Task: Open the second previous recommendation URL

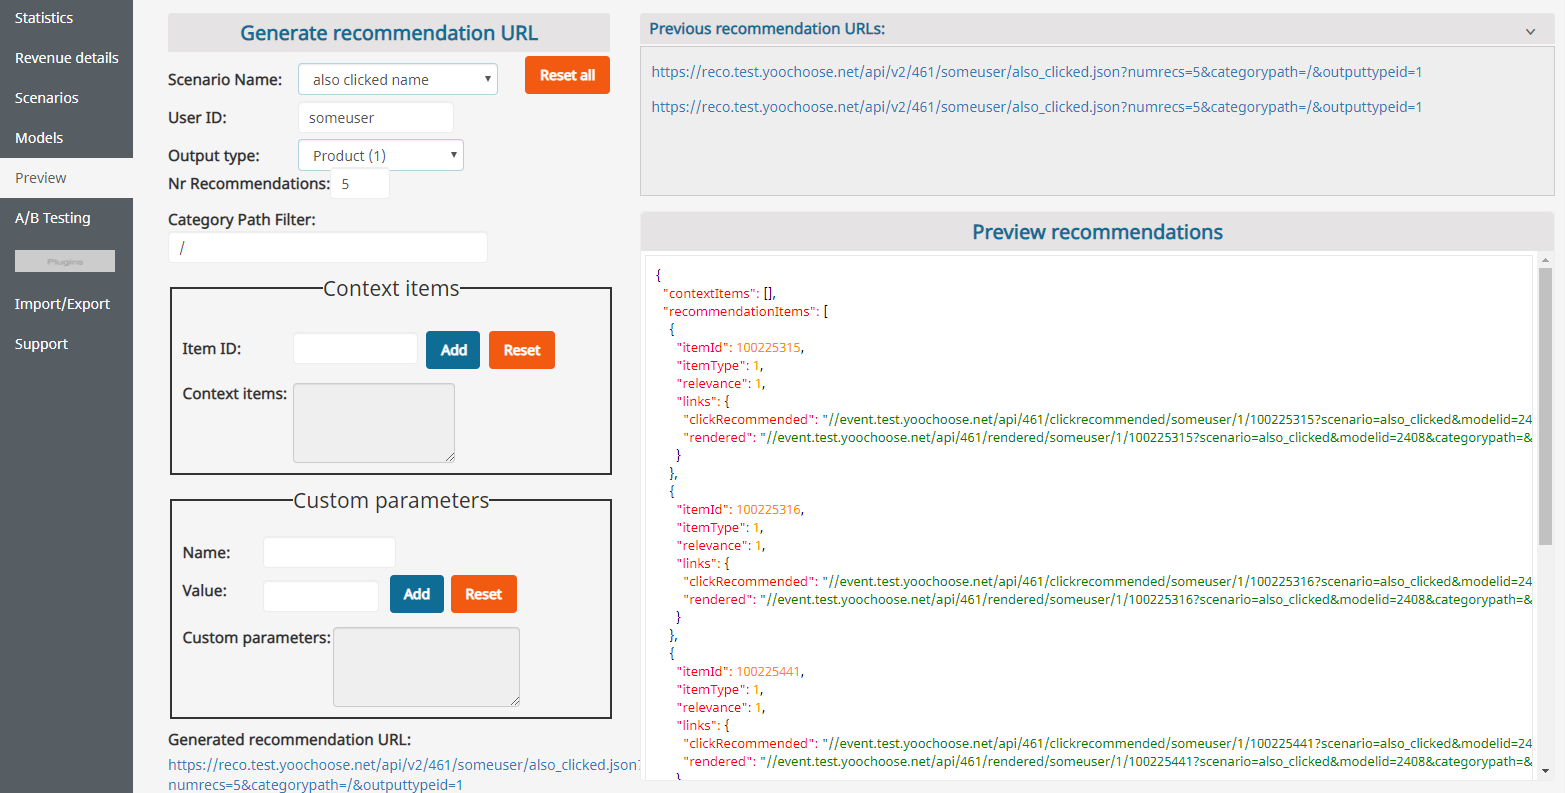Action: (x=1036, y=107)
